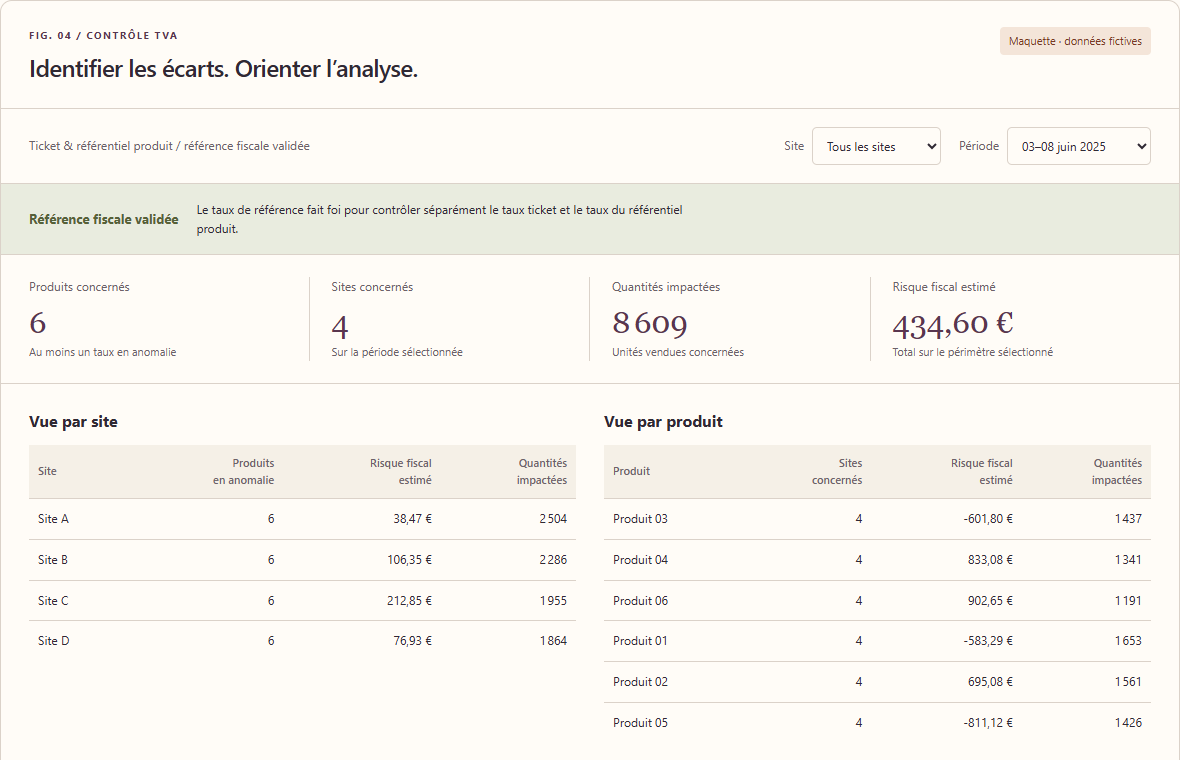Click the 'Maquette · données fictives' badge
This screenshot has height=760, width=1180.
pos(1075,41)
